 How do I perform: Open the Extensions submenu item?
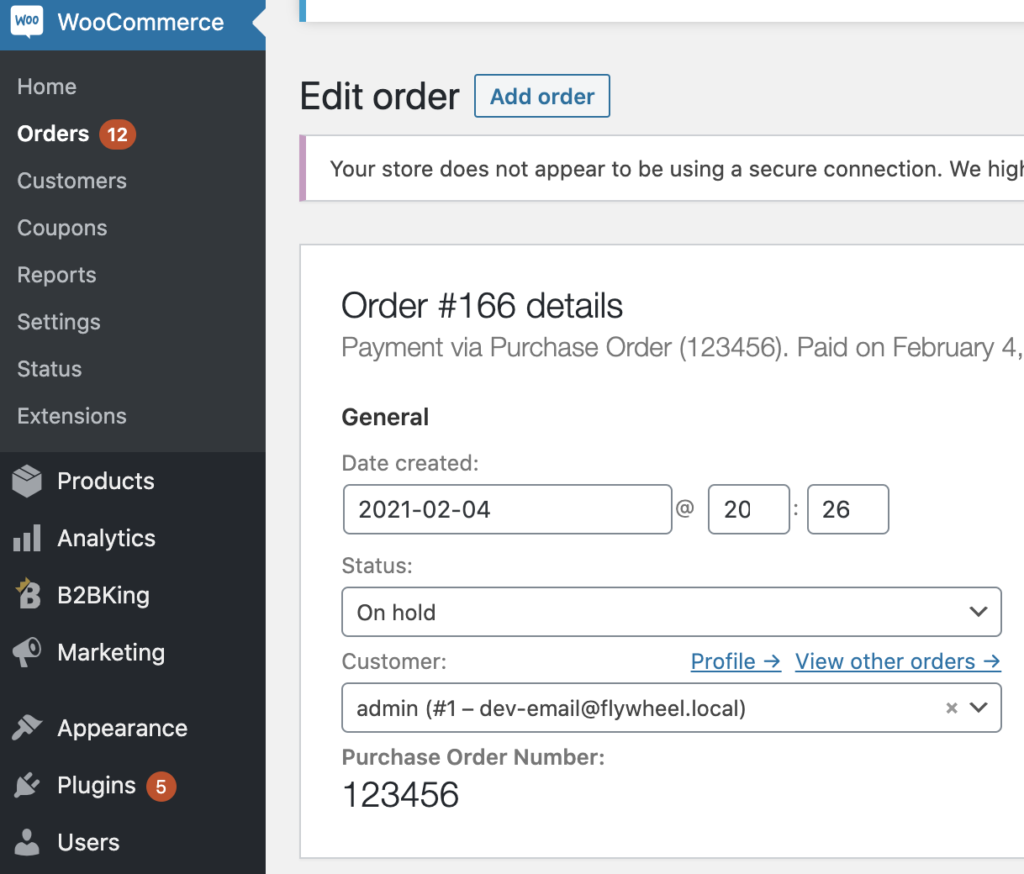pyautogui.click(x=72, y=416)
